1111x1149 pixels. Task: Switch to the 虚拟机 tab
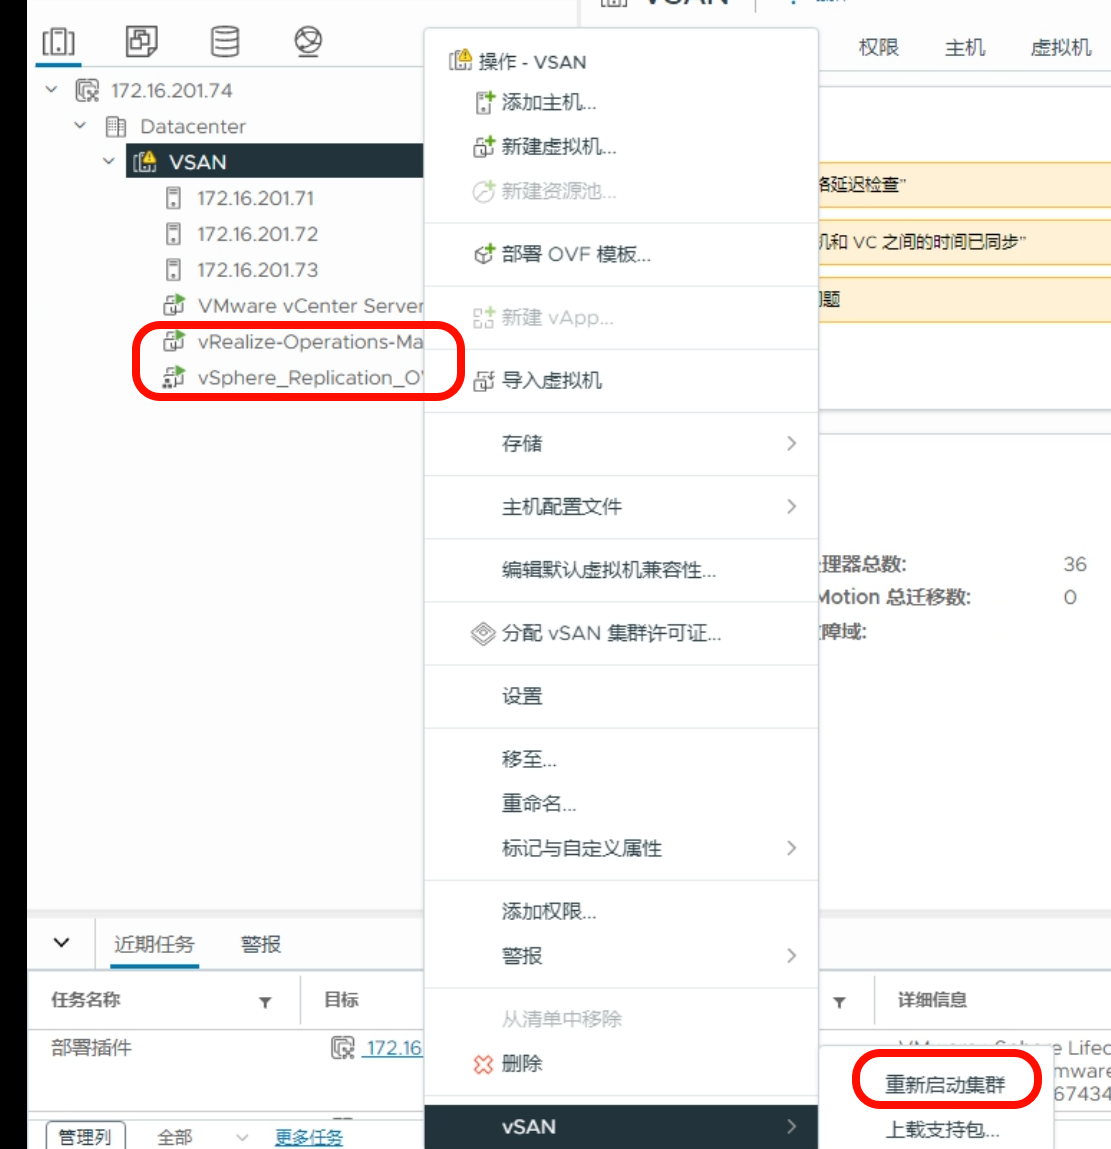tap(1060, 48)
